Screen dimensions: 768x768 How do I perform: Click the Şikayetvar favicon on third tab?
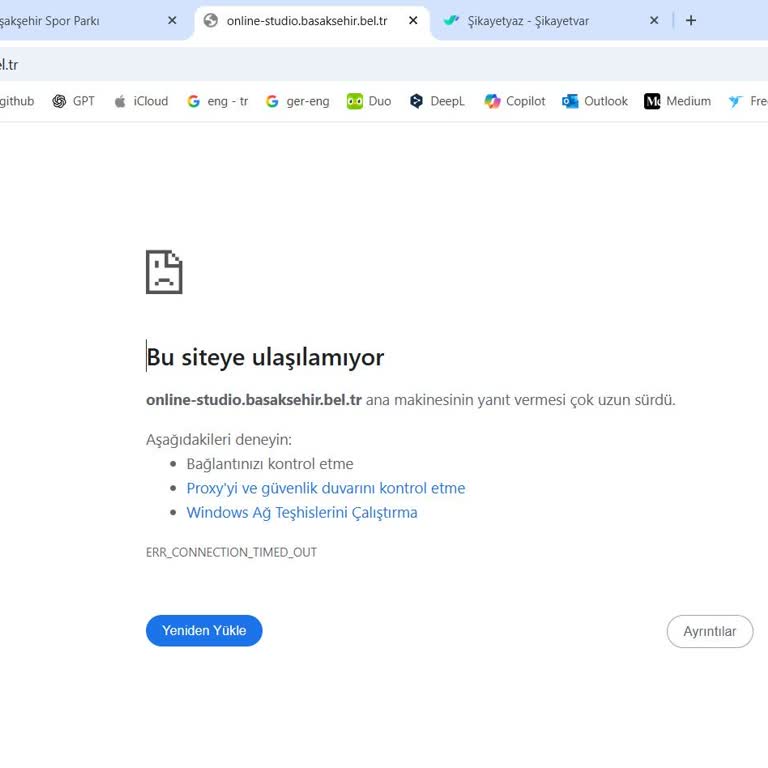tap(451, 21)
